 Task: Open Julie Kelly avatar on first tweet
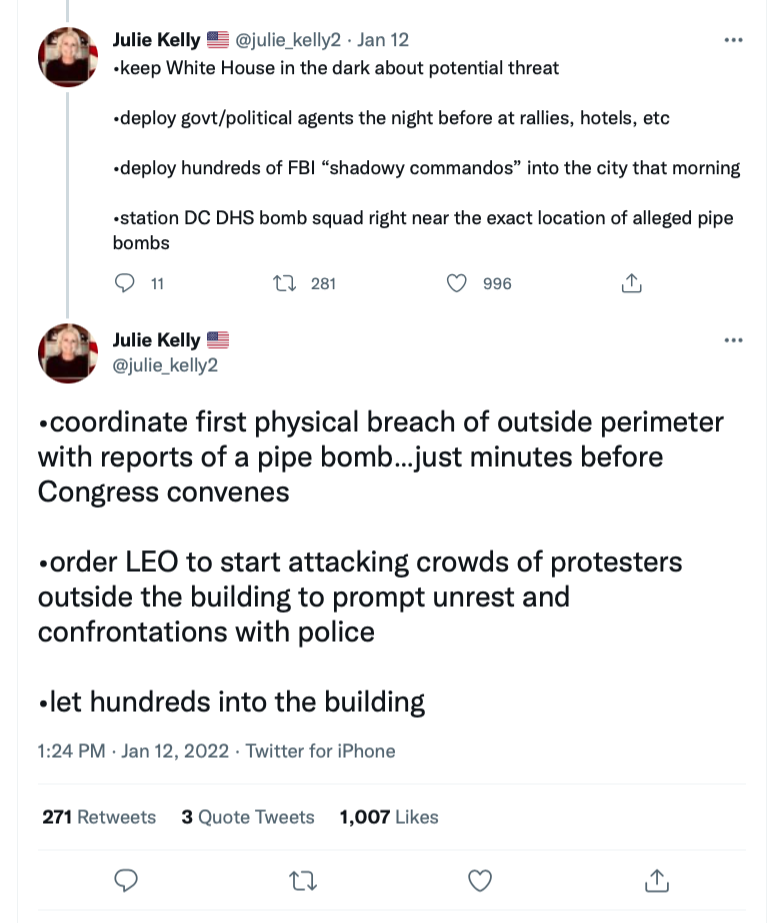(x=67, y=57)
